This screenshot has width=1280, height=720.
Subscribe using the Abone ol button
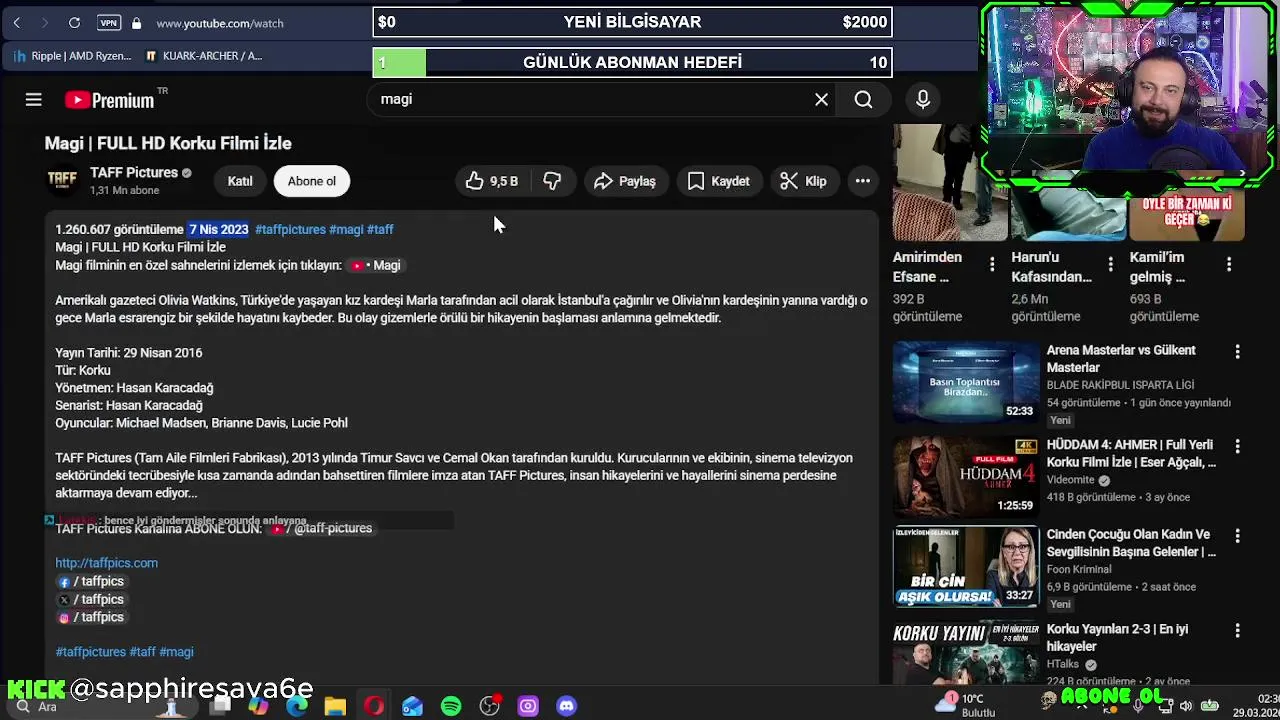click(312, 181)
